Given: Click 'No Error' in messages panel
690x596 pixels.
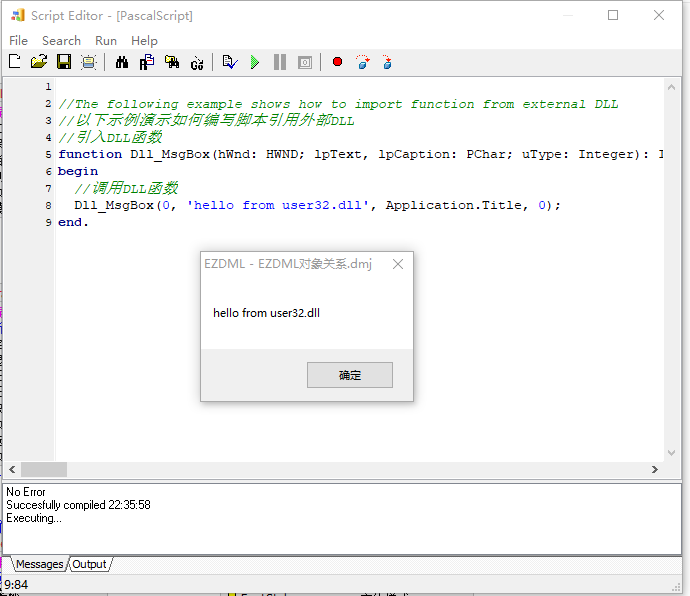Looking at the screenshot, I should pyautogui.click(x=26, y=492).
